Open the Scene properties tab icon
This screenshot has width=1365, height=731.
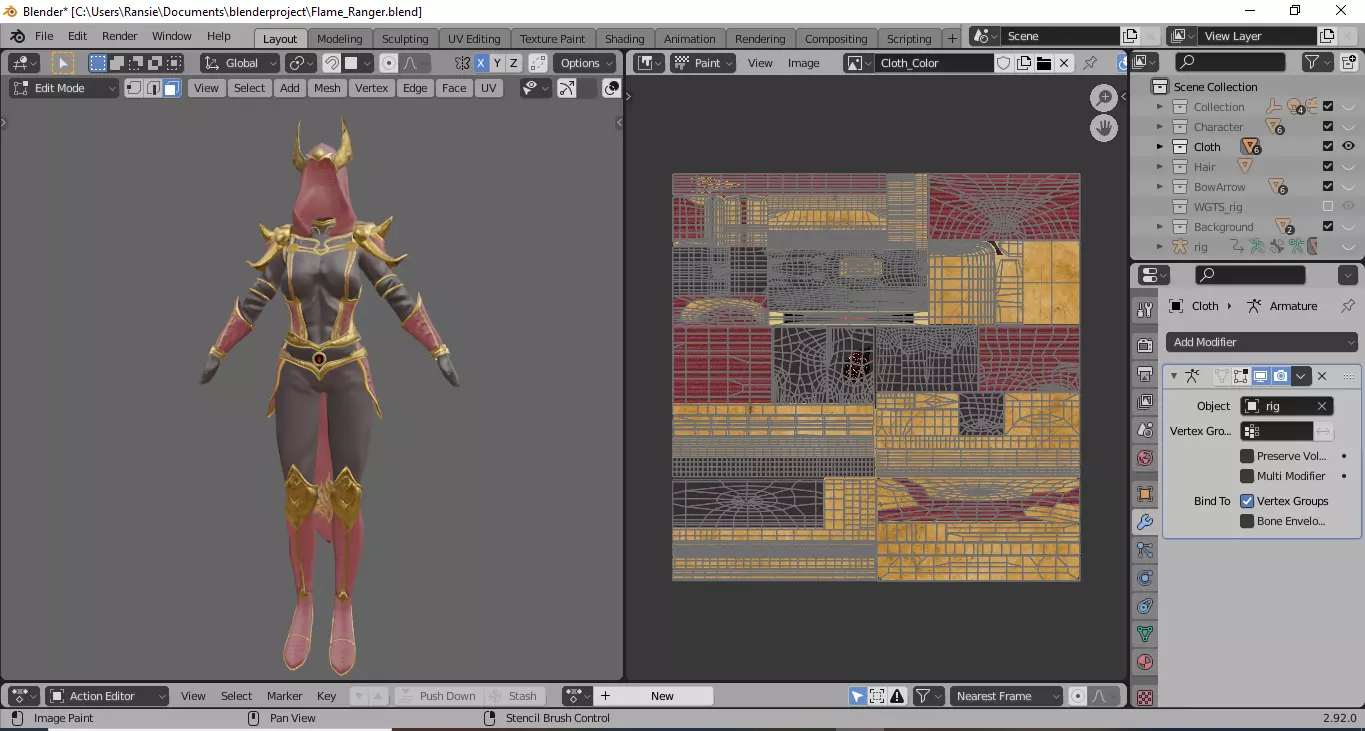[x=1145, y=430]
